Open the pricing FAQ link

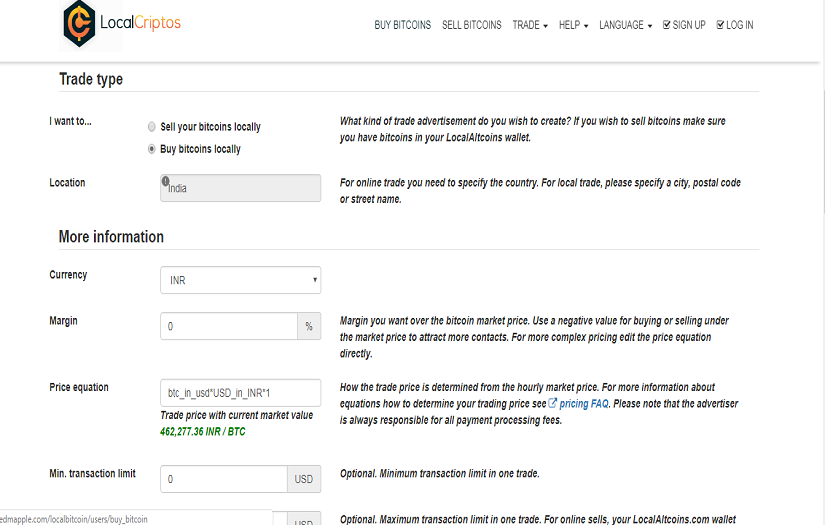coord(583,403)
